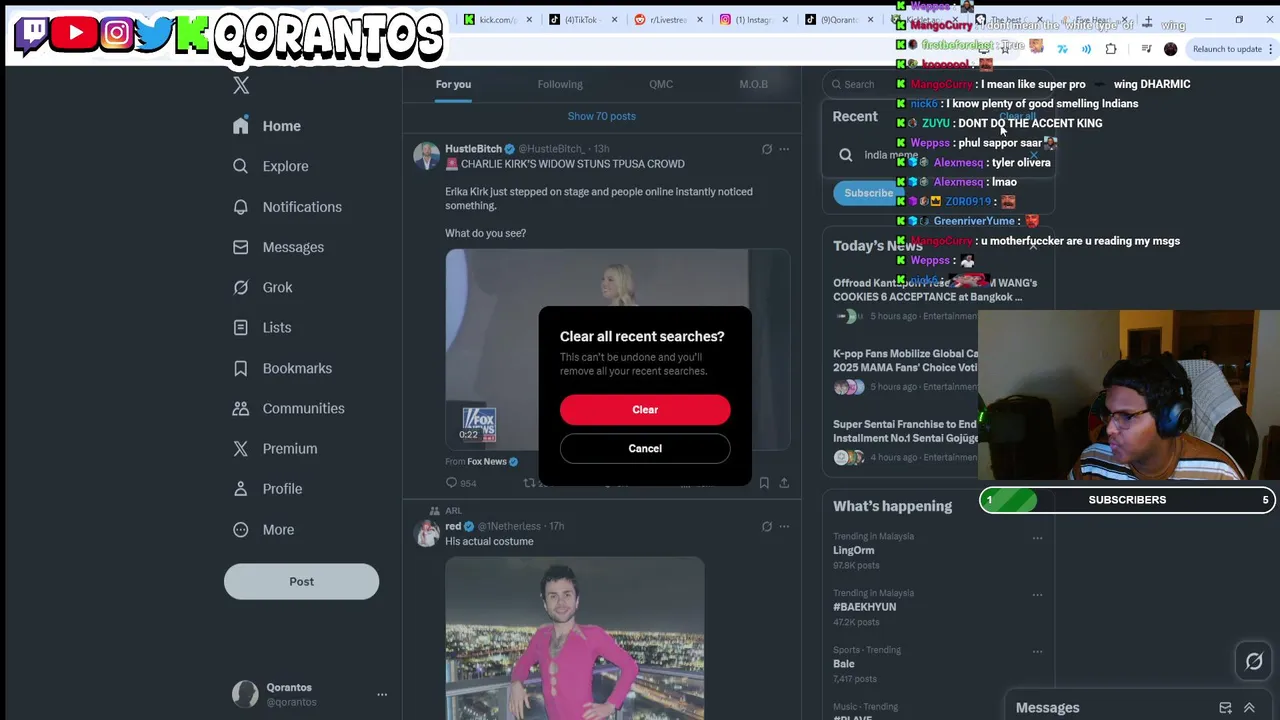
Task: Click Grok icon on red's post
Action: click(x=767, y=526)
